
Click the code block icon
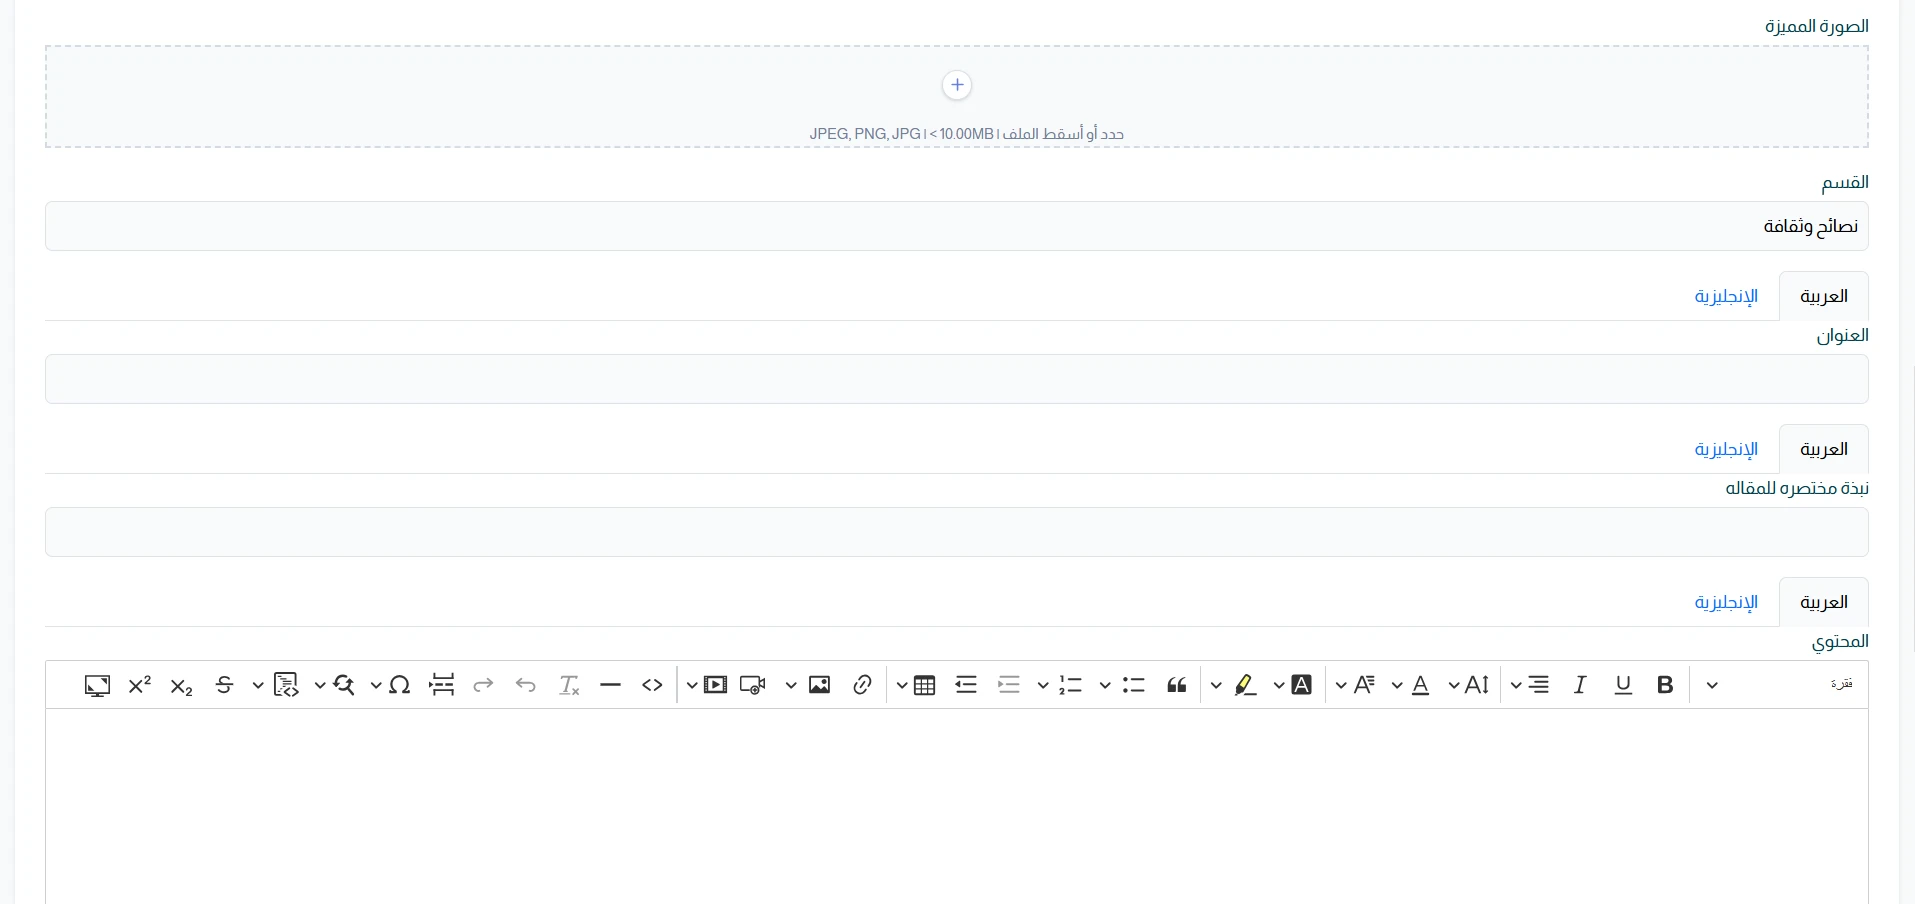tap(287, 685)
